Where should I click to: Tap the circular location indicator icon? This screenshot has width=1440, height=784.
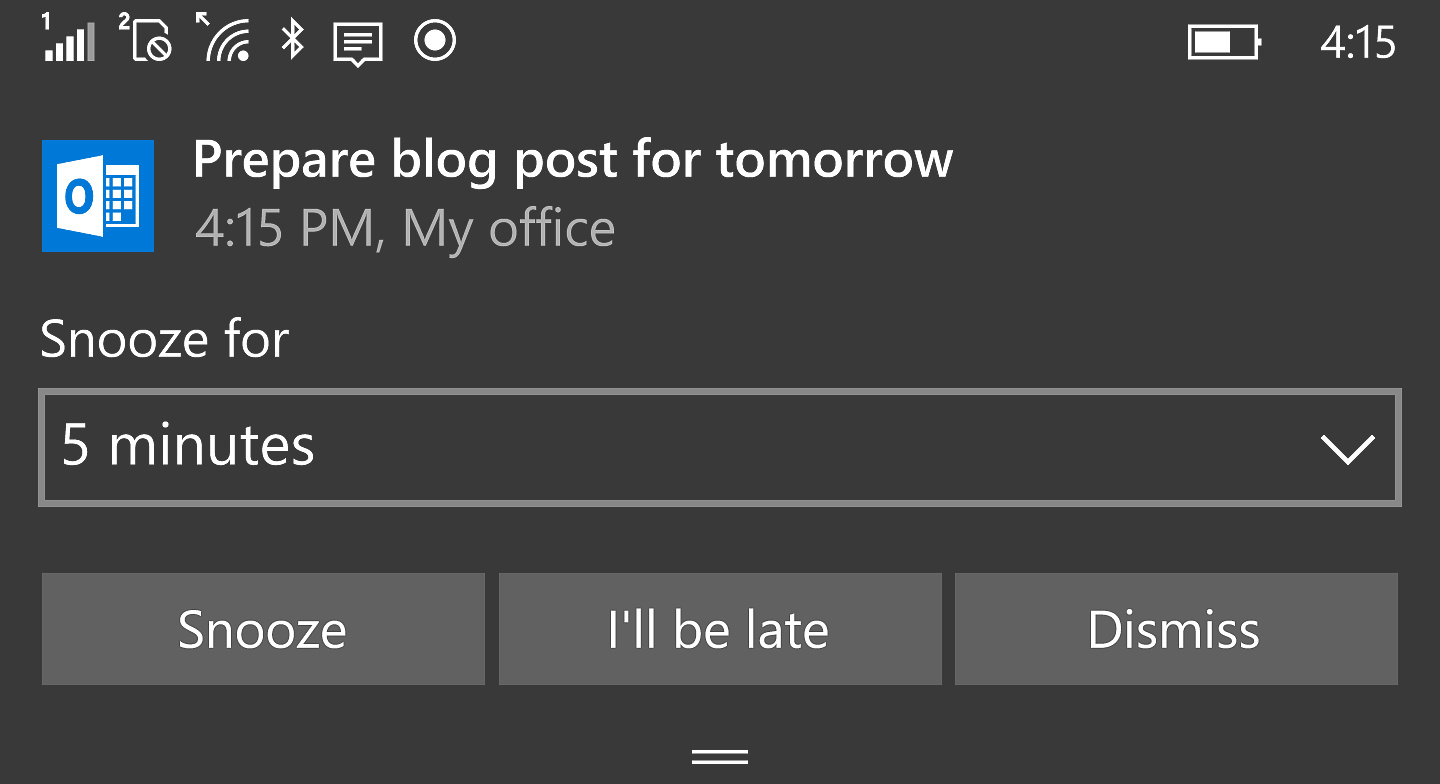tap(435, 41)
